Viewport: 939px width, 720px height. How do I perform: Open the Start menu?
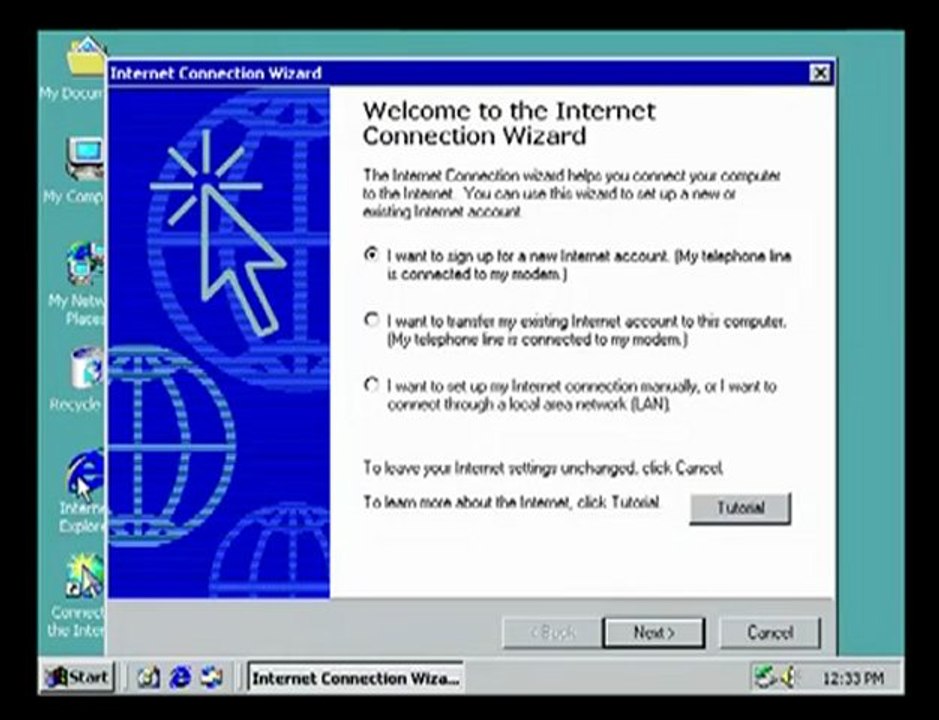(77, 677)
